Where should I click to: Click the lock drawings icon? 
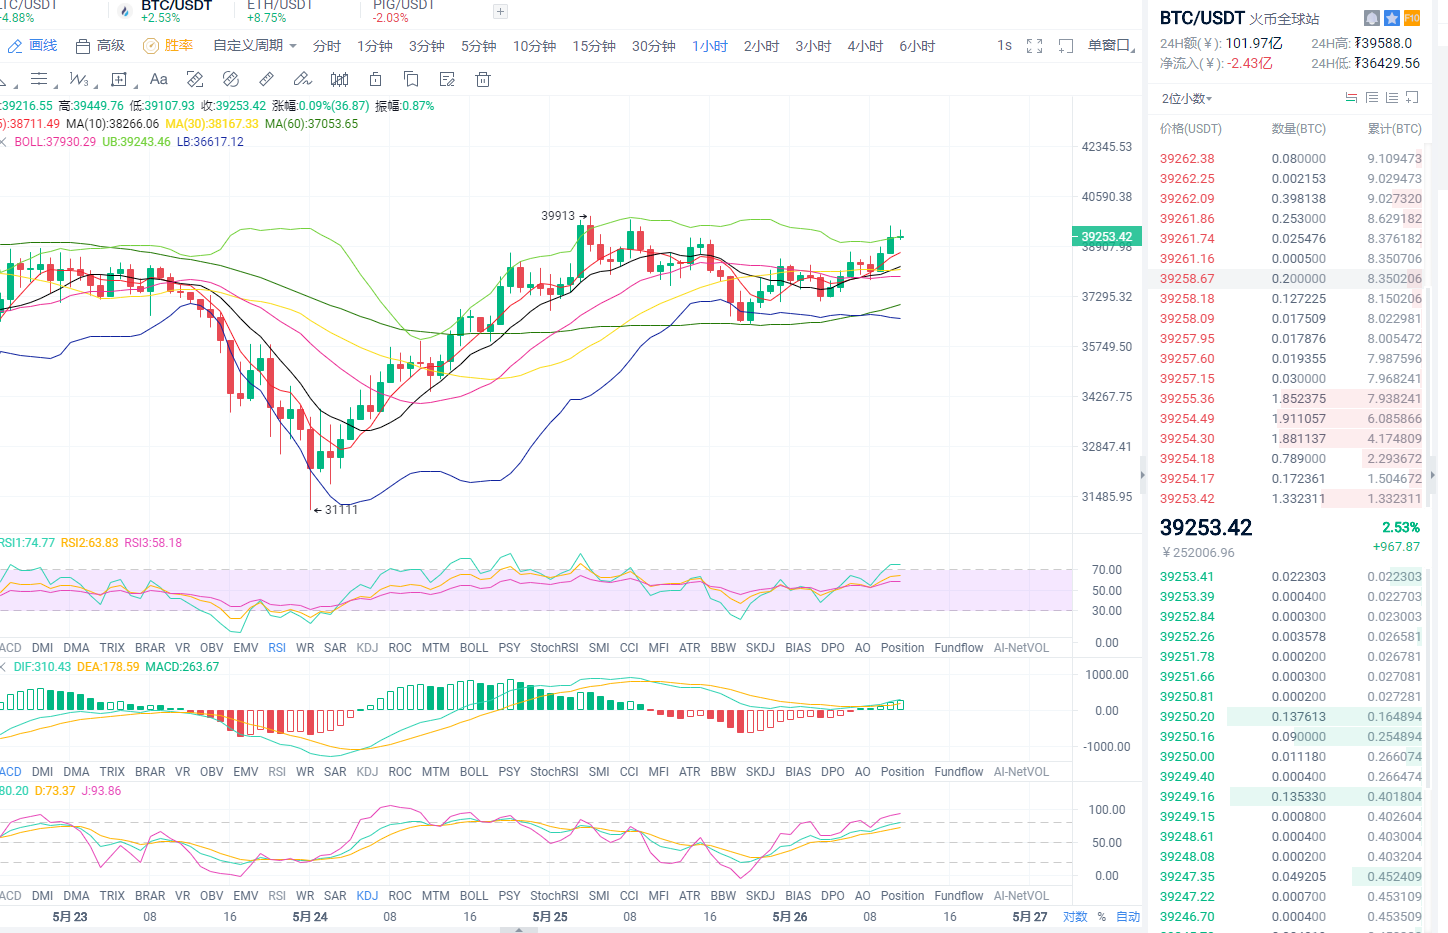click(x=375, y=79)
